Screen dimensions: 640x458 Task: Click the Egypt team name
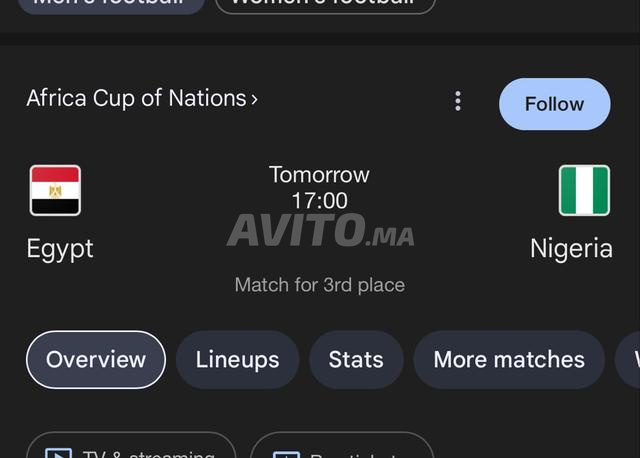(x=60, y=248)
